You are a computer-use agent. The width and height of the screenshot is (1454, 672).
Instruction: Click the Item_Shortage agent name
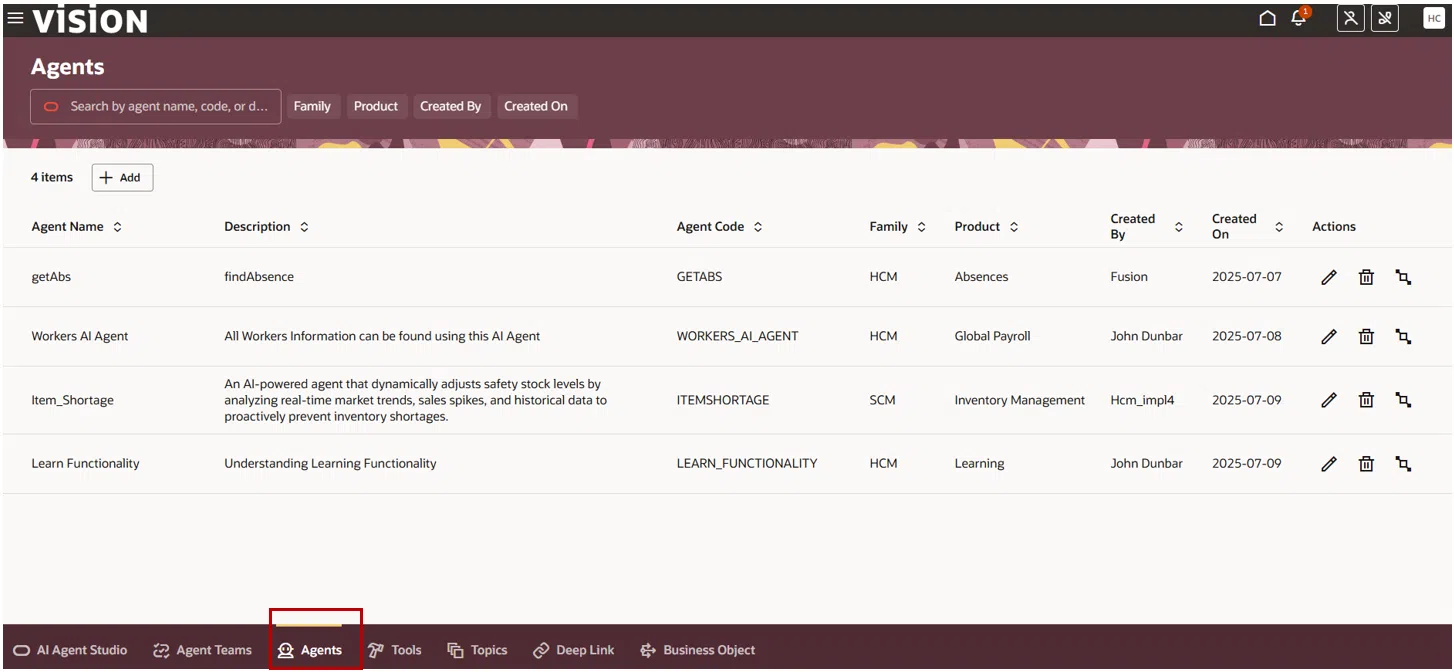point(72,400)
